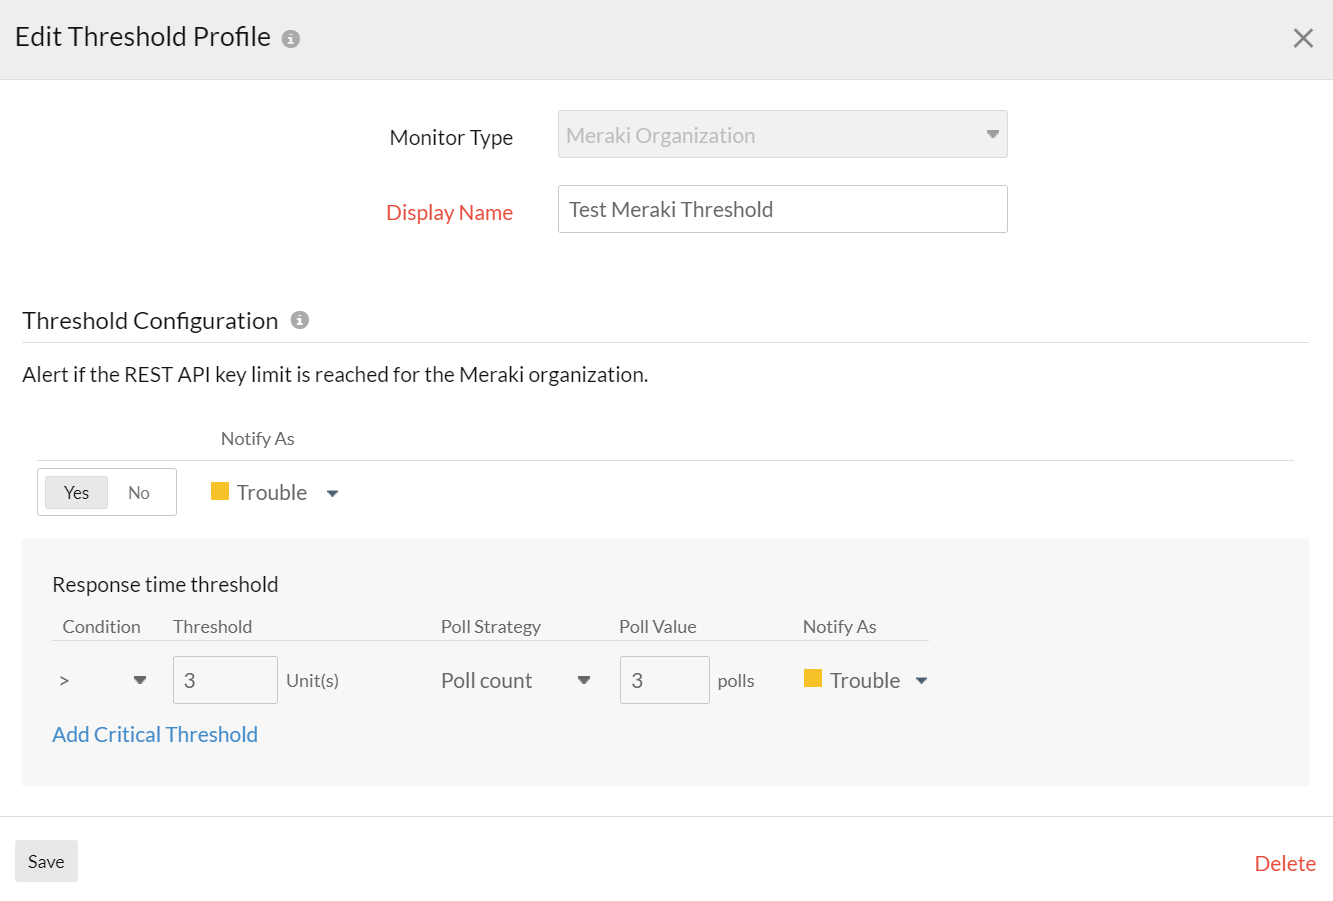Screen dimensions: 1333x901
Task: Click the polls label
Action: (x=736, y=680)
